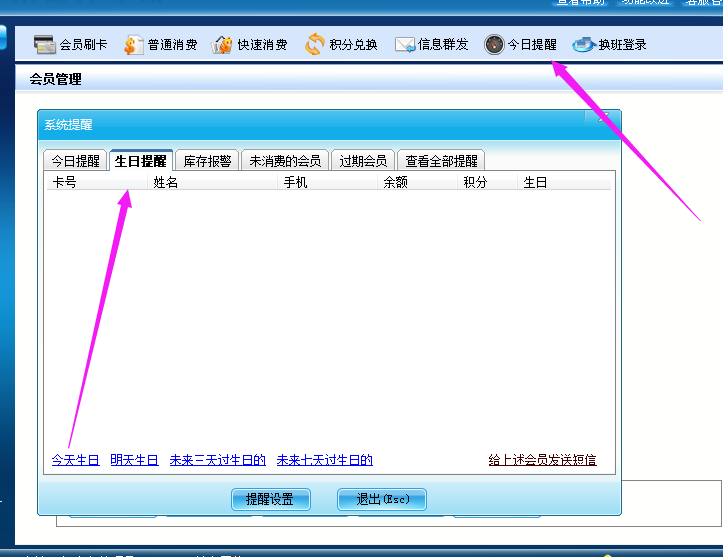Viewport: 723px width, 557px height.
Task: Click the 会员刷卡 card icon
Action: 45,45
